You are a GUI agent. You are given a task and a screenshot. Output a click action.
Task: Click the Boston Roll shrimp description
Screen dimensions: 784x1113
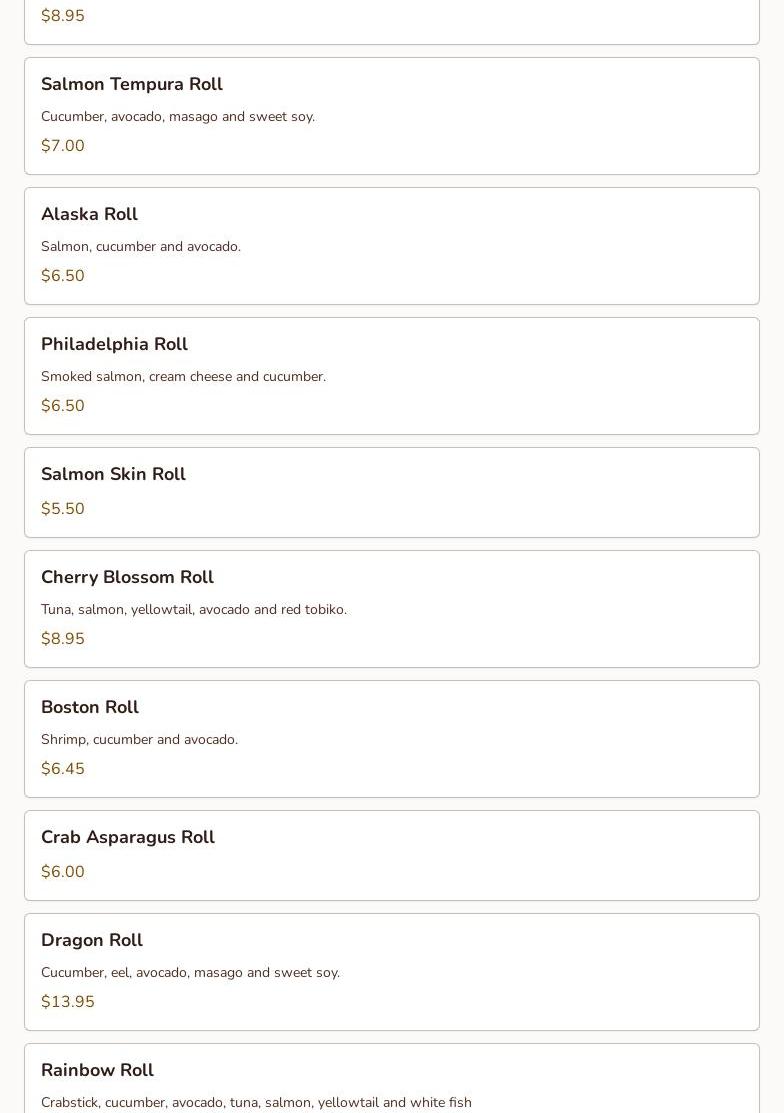(x=139, y=740)
